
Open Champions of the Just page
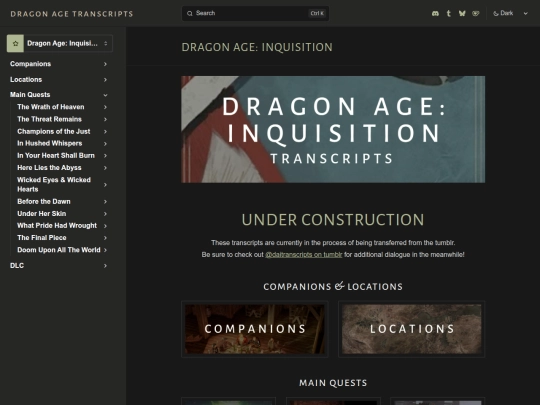pyautogui.click(x=54, y=132)
